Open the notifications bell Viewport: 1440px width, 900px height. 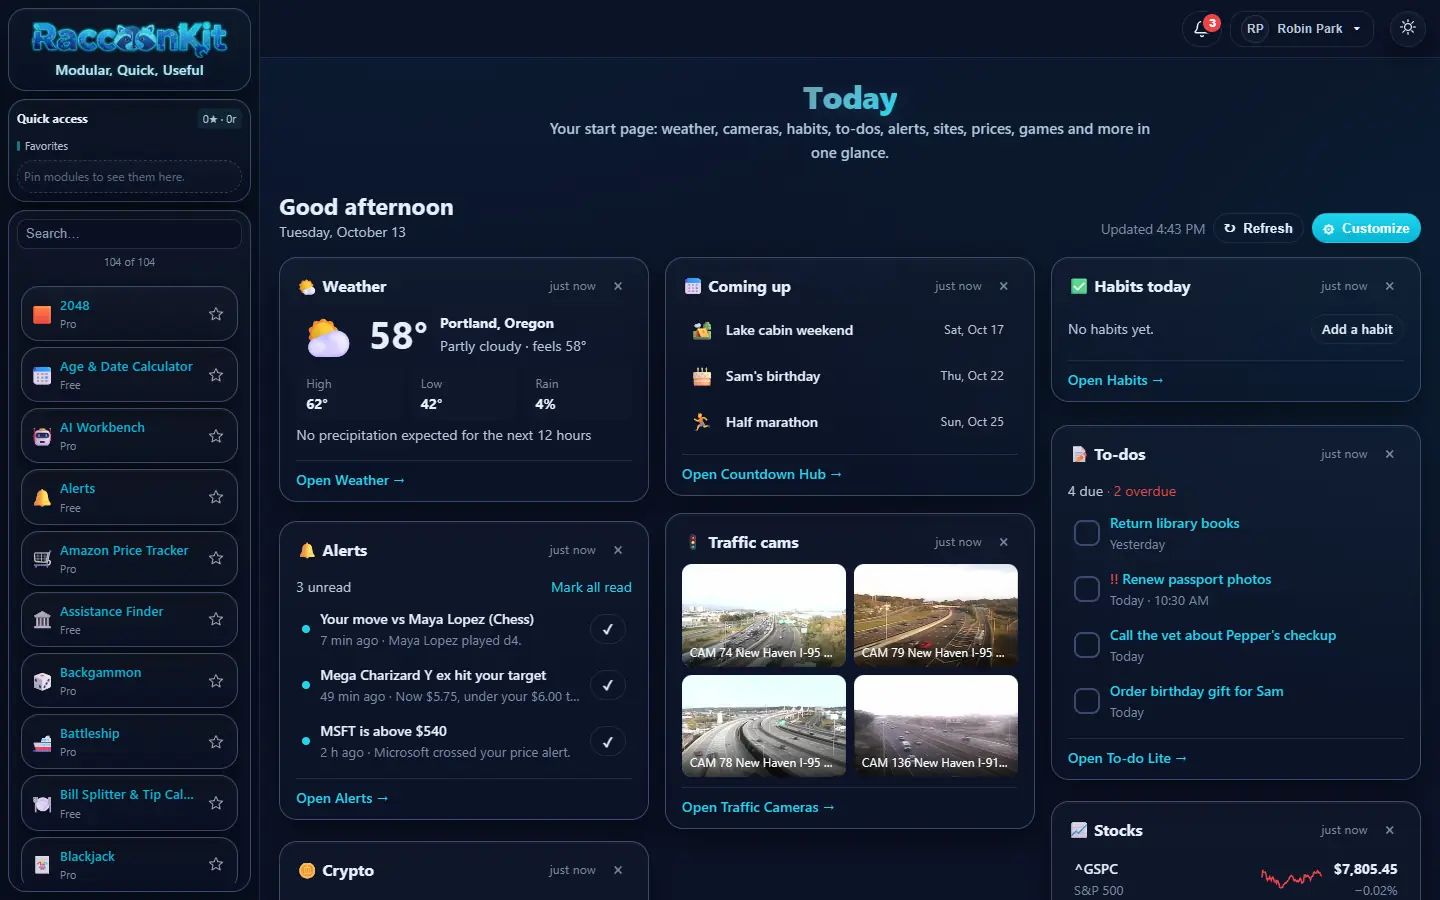coord(1201,28)
